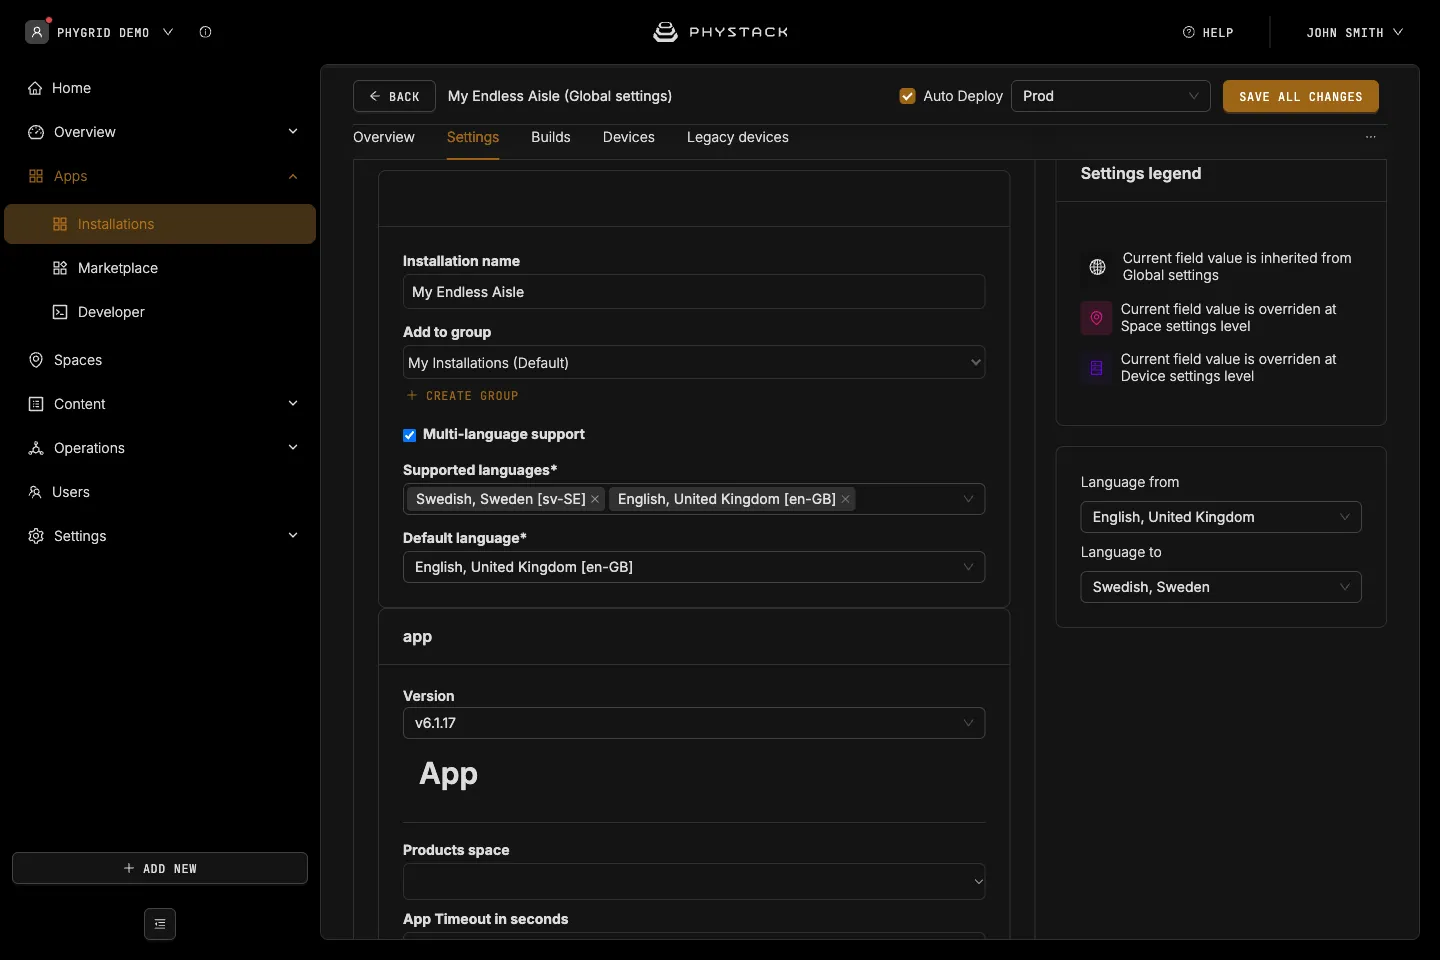Click the Spaces location pin icon
Viewport: 1440px width, 960px height.
point(36,360)
